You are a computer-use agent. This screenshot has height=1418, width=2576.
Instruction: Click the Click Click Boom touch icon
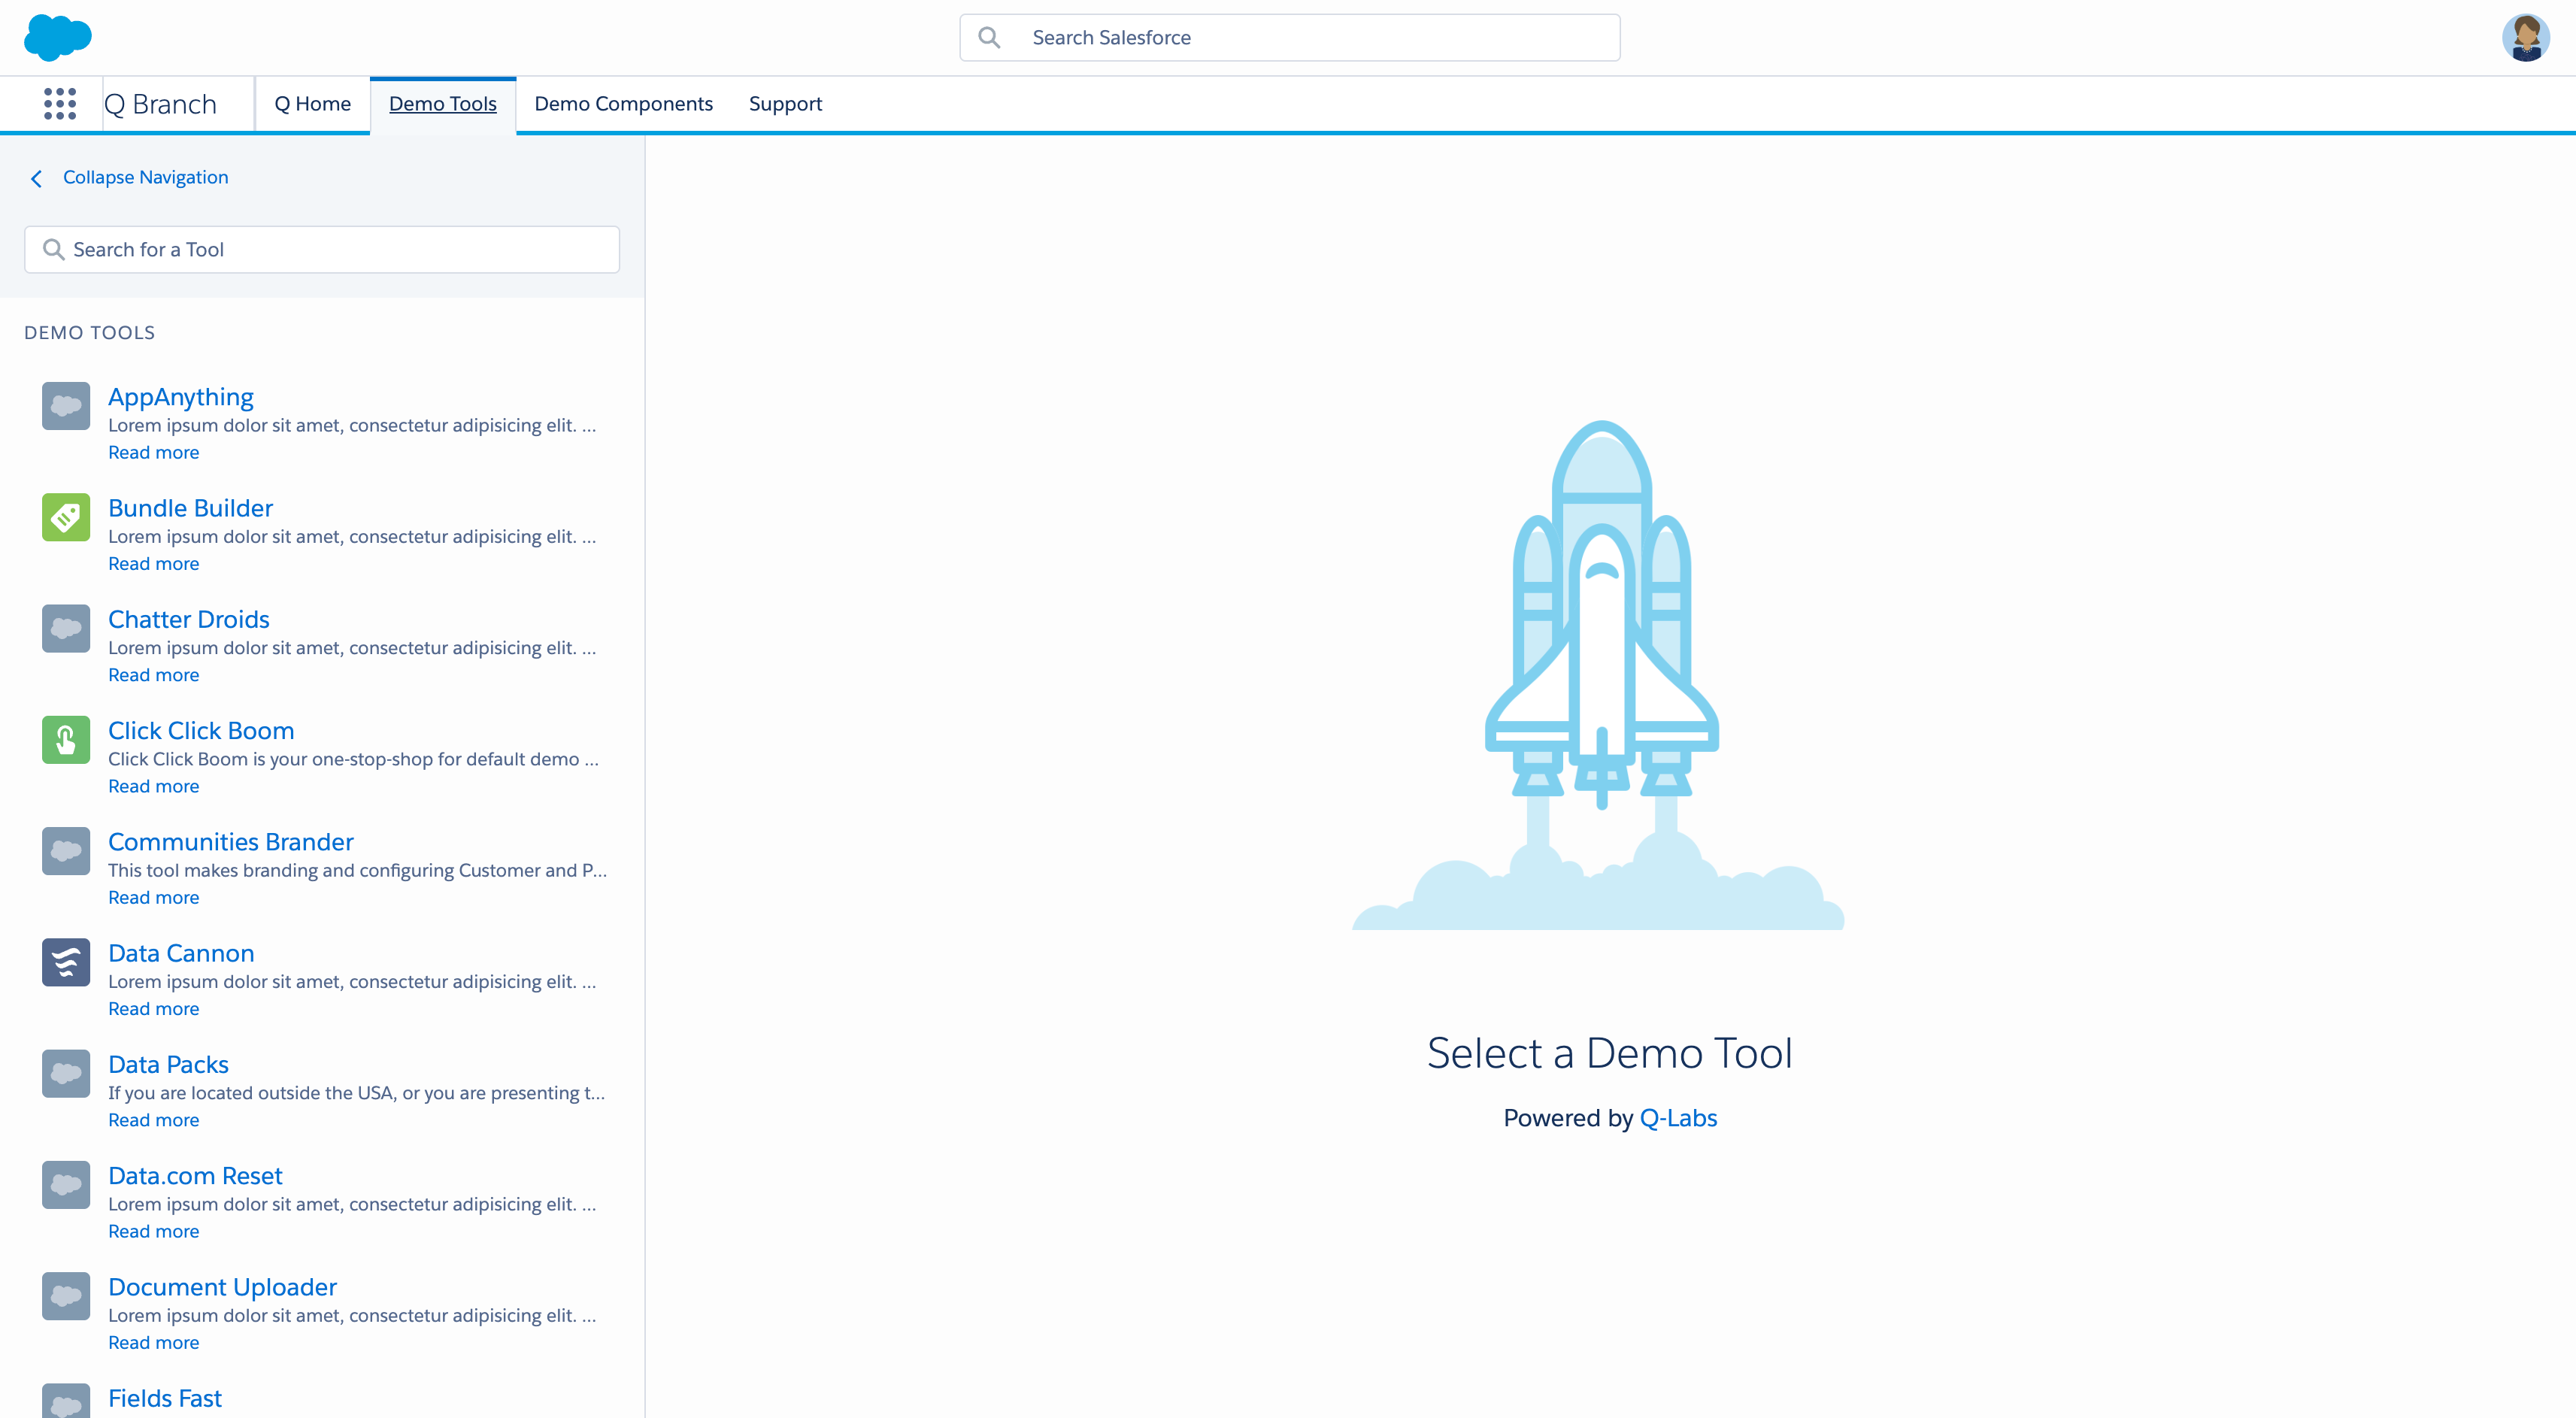tap(66, 740)
